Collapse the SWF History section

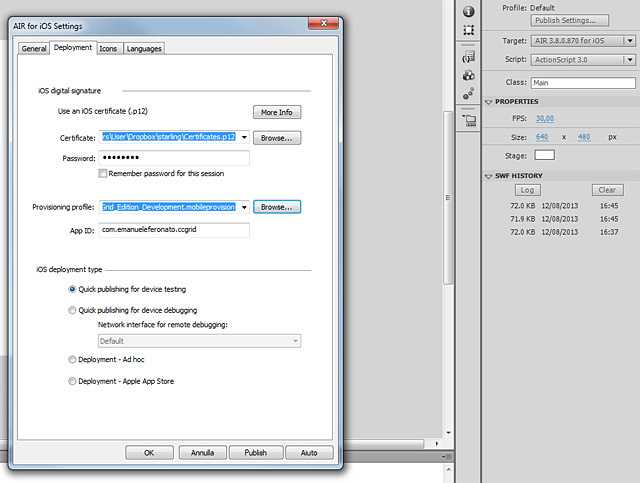488,176
